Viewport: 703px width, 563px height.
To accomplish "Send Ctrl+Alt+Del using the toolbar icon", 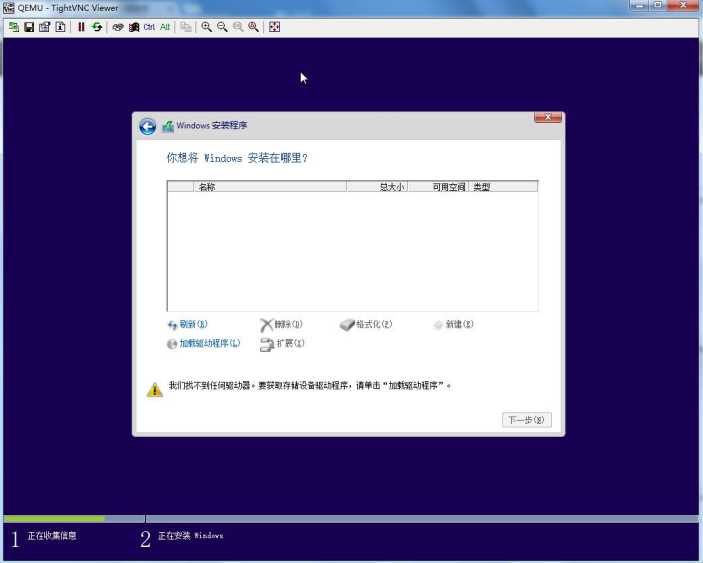I will [x=118, y=27].
